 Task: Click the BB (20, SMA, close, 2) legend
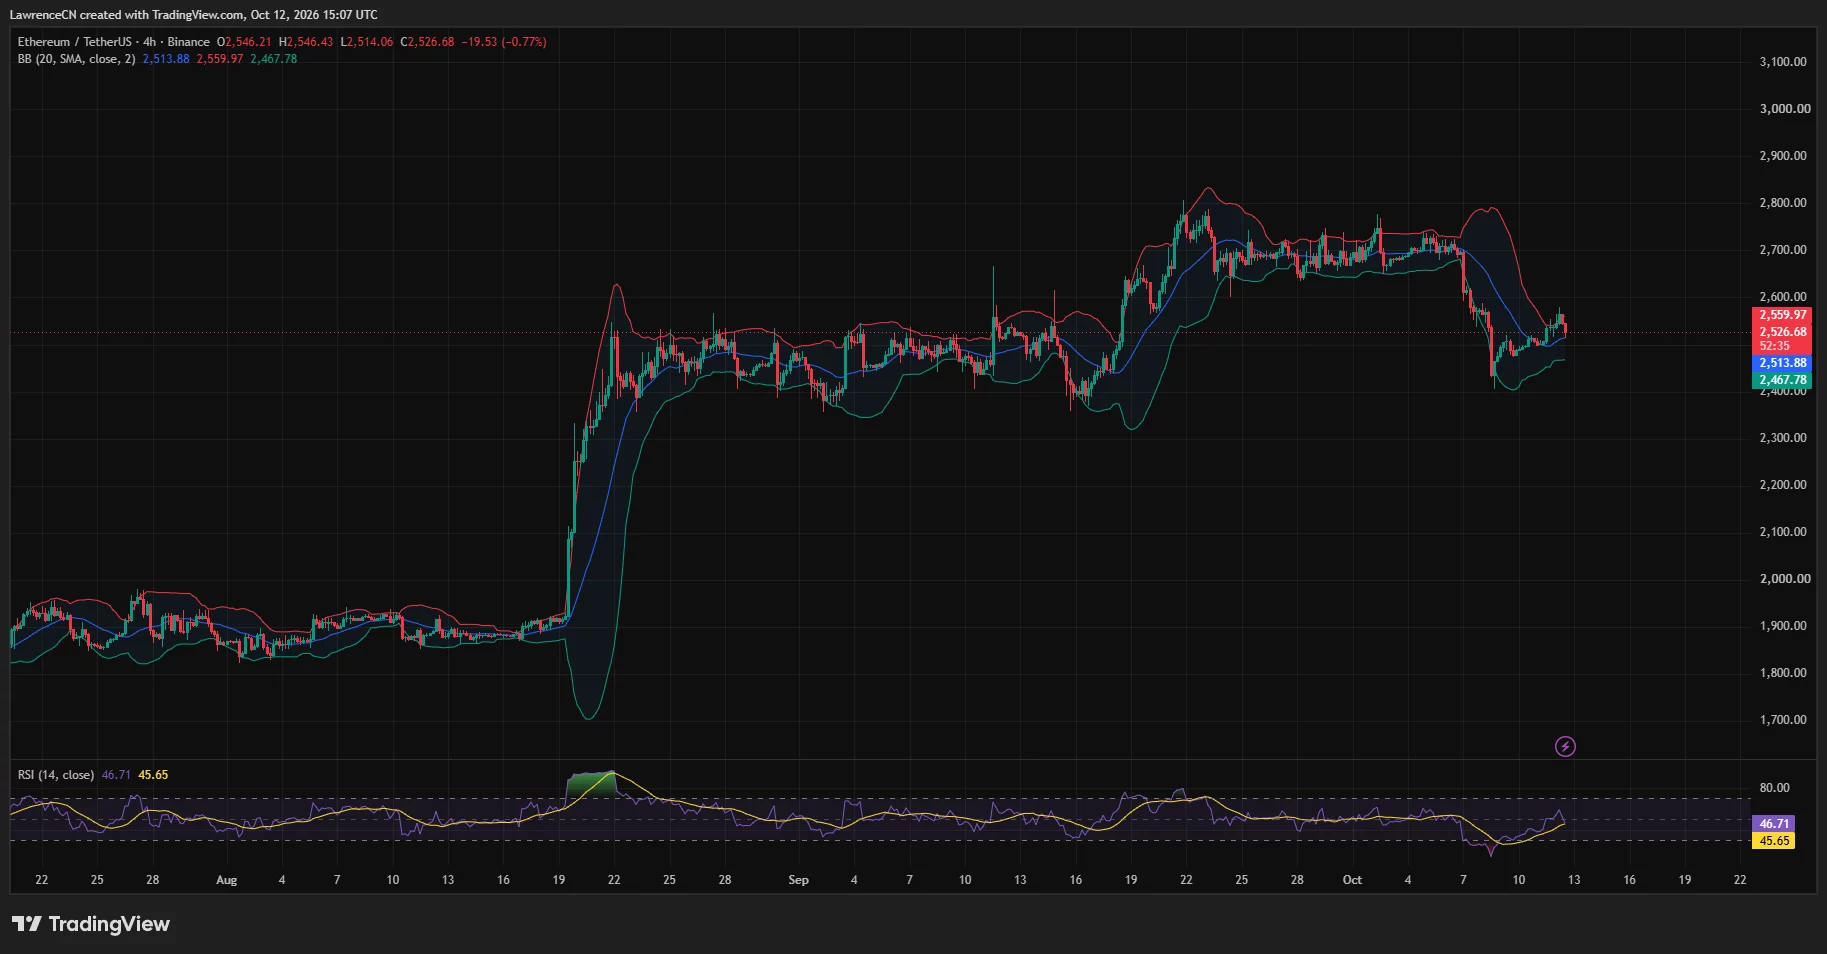click(x=76, y=59)
